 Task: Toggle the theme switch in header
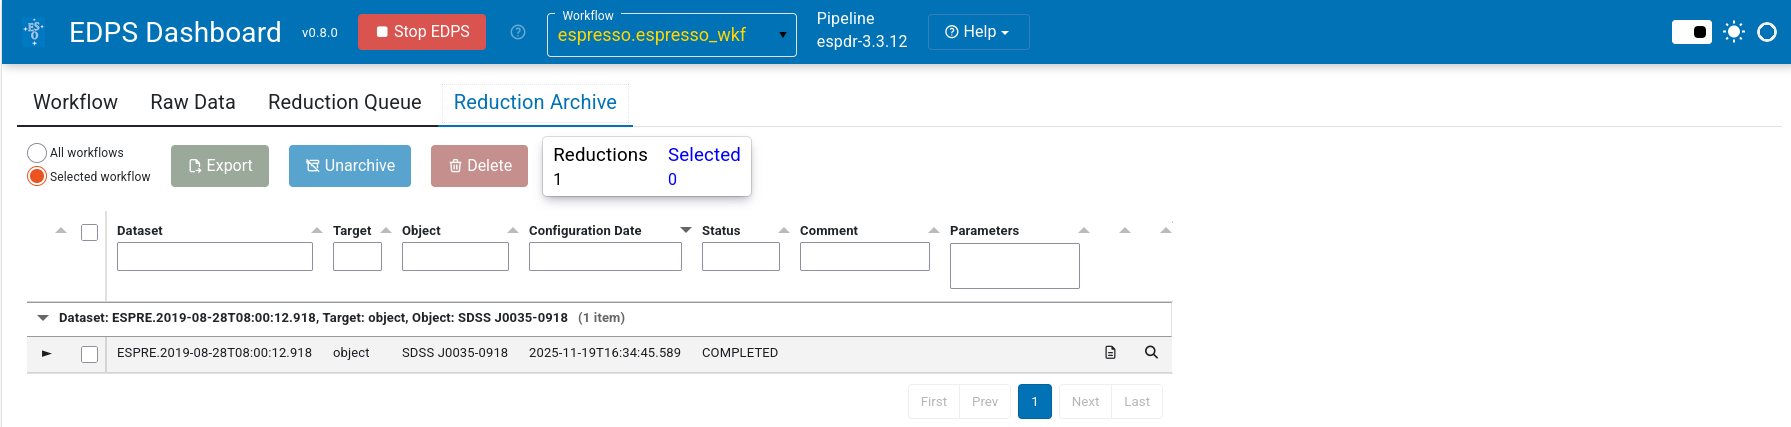(x=1692, y=32)
